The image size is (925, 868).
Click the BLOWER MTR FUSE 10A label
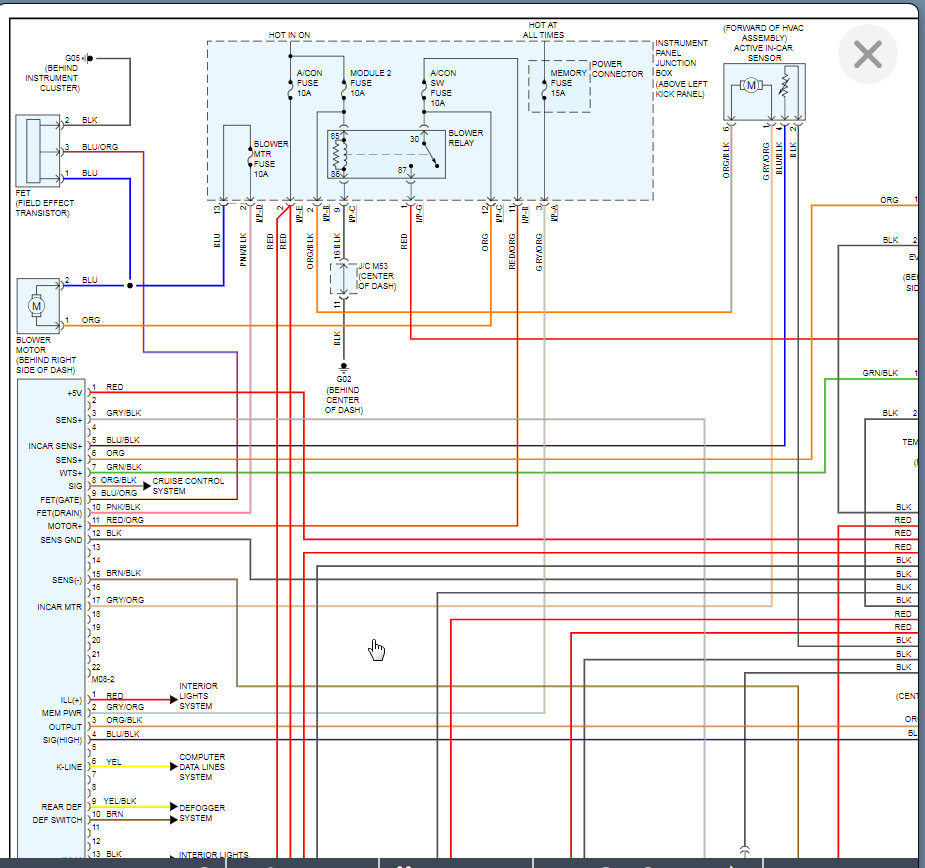coord(271,159)
